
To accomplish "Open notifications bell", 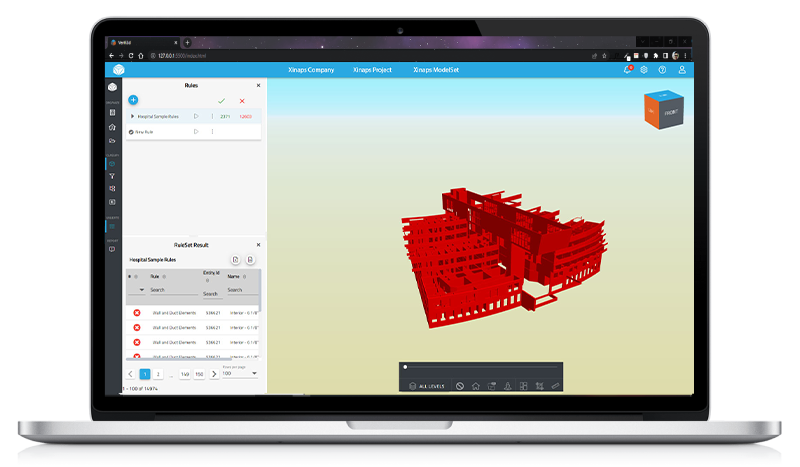I will (628, 69).
